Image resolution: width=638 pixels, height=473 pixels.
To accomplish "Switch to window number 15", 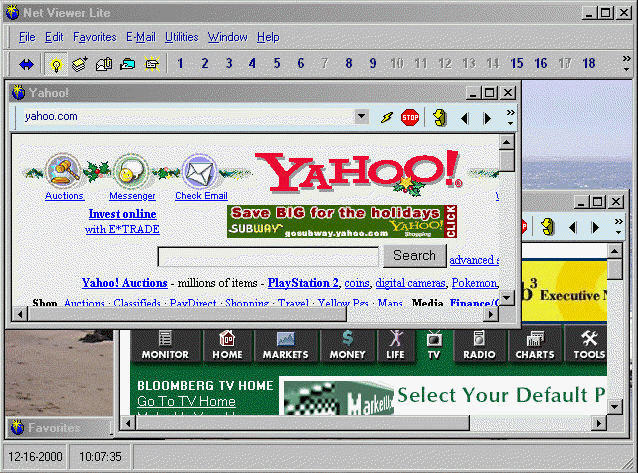I will point(517,64).
